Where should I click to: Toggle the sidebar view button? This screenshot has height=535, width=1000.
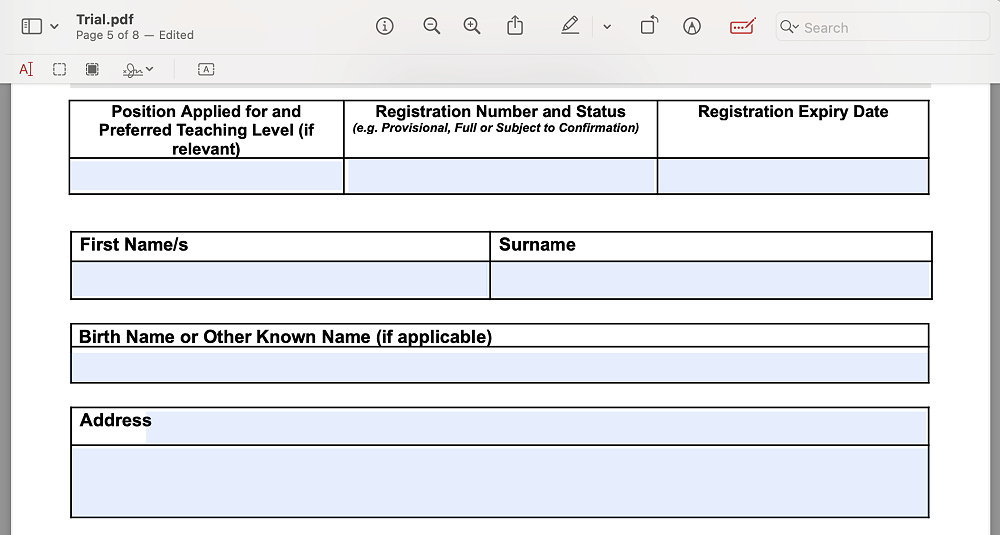click(32, 27)
